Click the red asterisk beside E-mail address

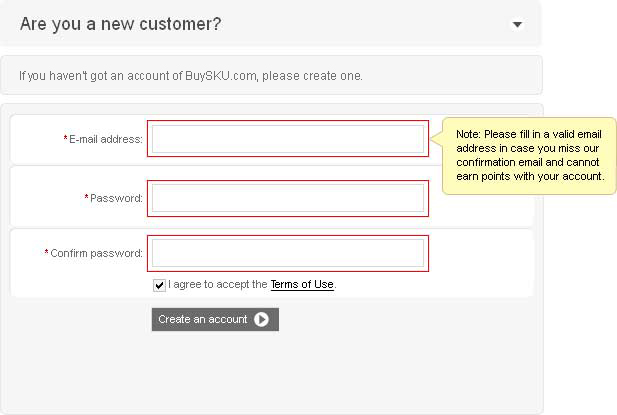(x=65, y=138)
